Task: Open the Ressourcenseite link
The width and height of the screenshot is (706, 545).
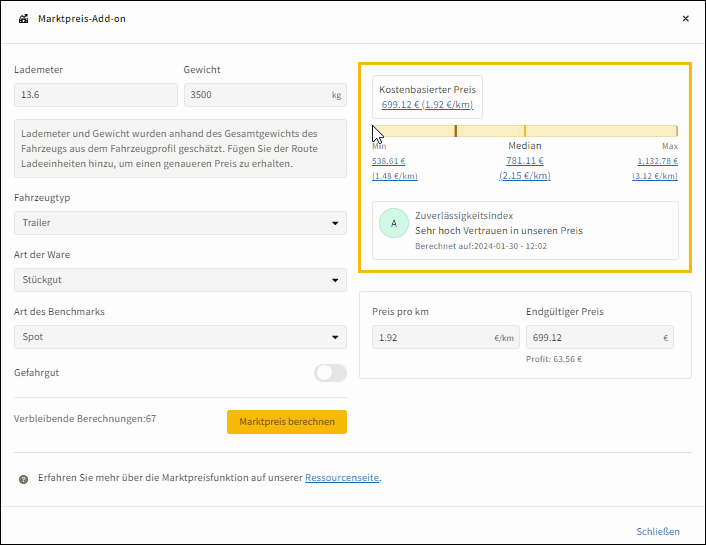Action: tap(342, 478)
